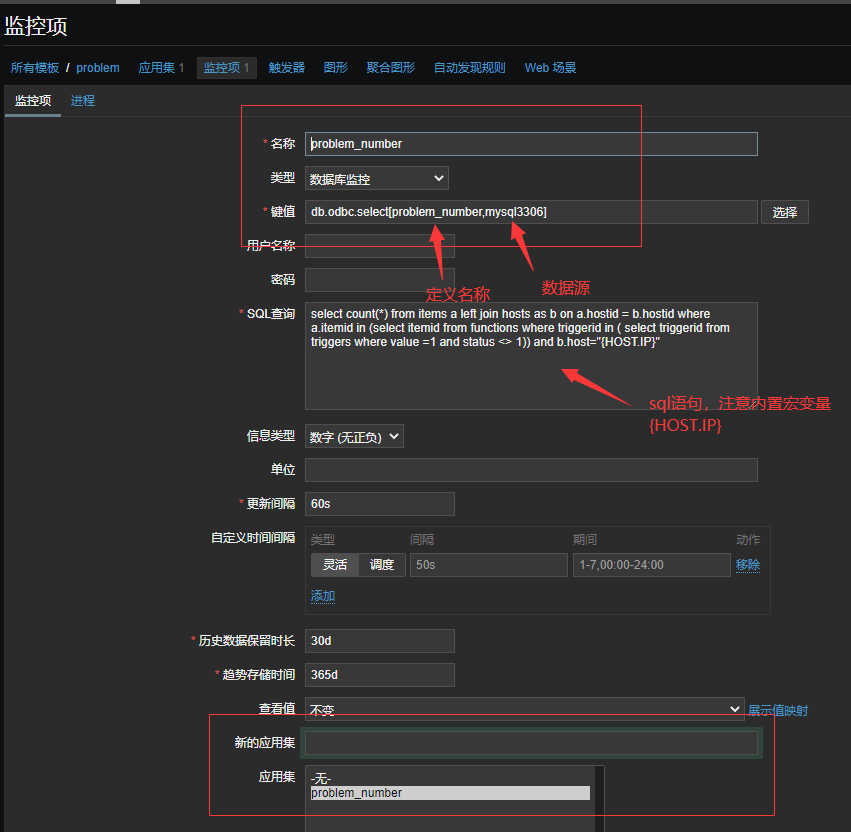
Task: Switch to the 进程 tab
Action: pyautogui.click(x=82, y=100)
